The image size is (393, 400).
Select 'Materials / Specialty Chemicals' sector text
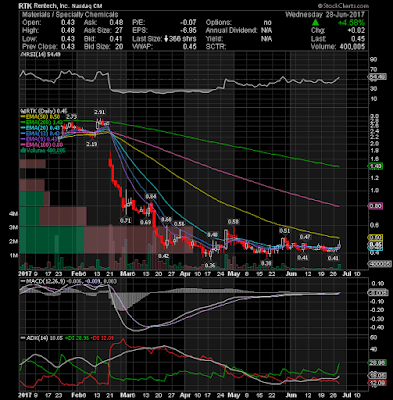(x=70, y=15)
